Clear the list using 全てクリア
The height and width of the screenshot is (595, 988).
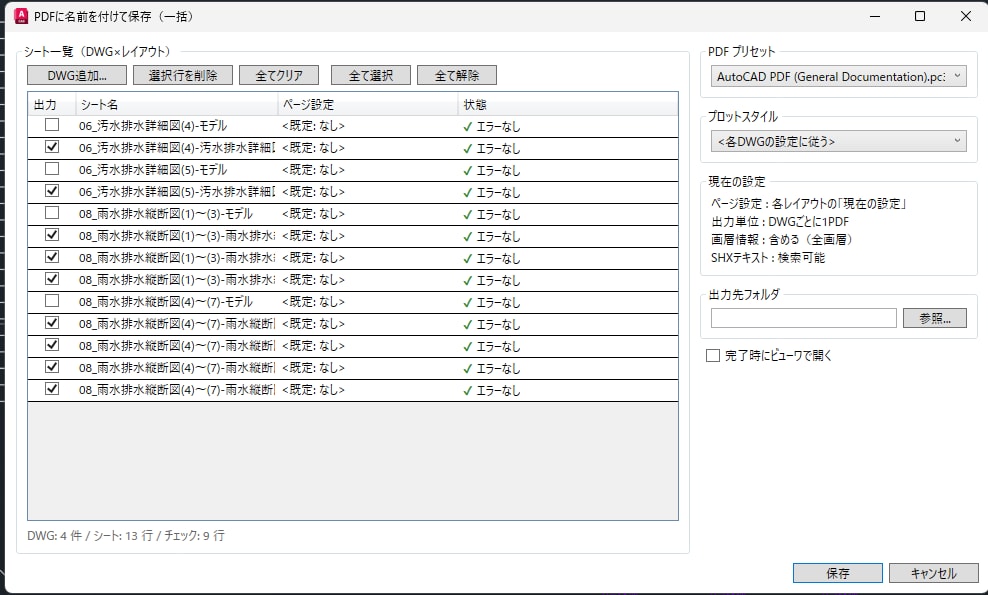click(x=279, y=76)
